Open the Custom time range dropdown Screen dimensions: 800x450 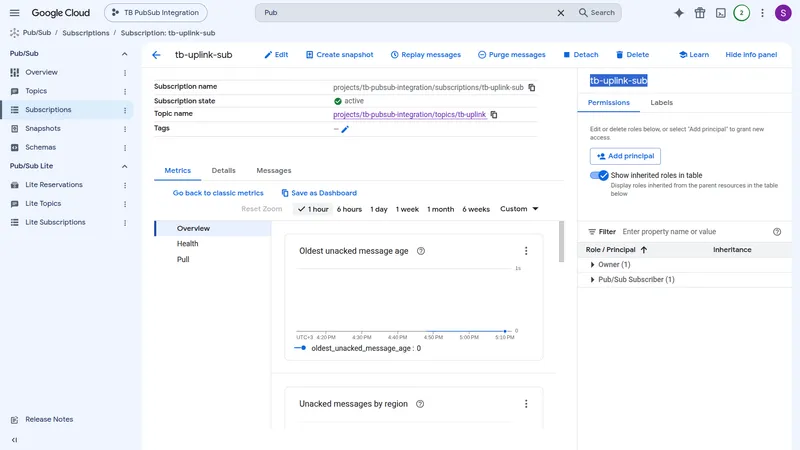click(519, 209)
